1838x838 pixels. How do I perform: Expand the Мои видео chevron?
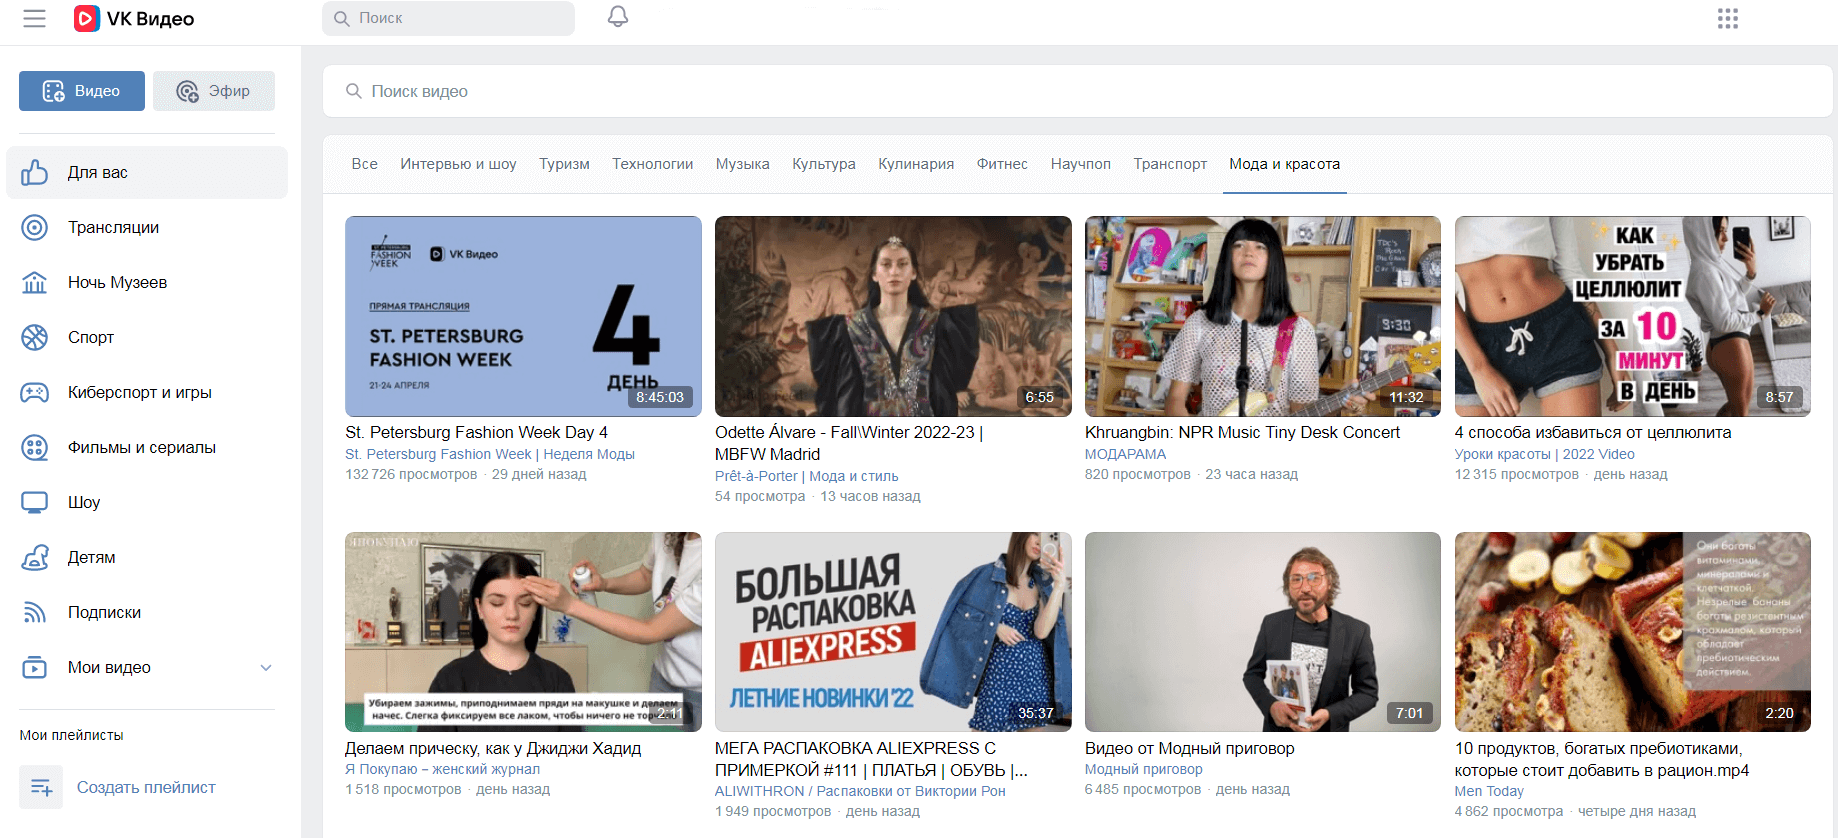pyautogui.click(x=266, y=668)
